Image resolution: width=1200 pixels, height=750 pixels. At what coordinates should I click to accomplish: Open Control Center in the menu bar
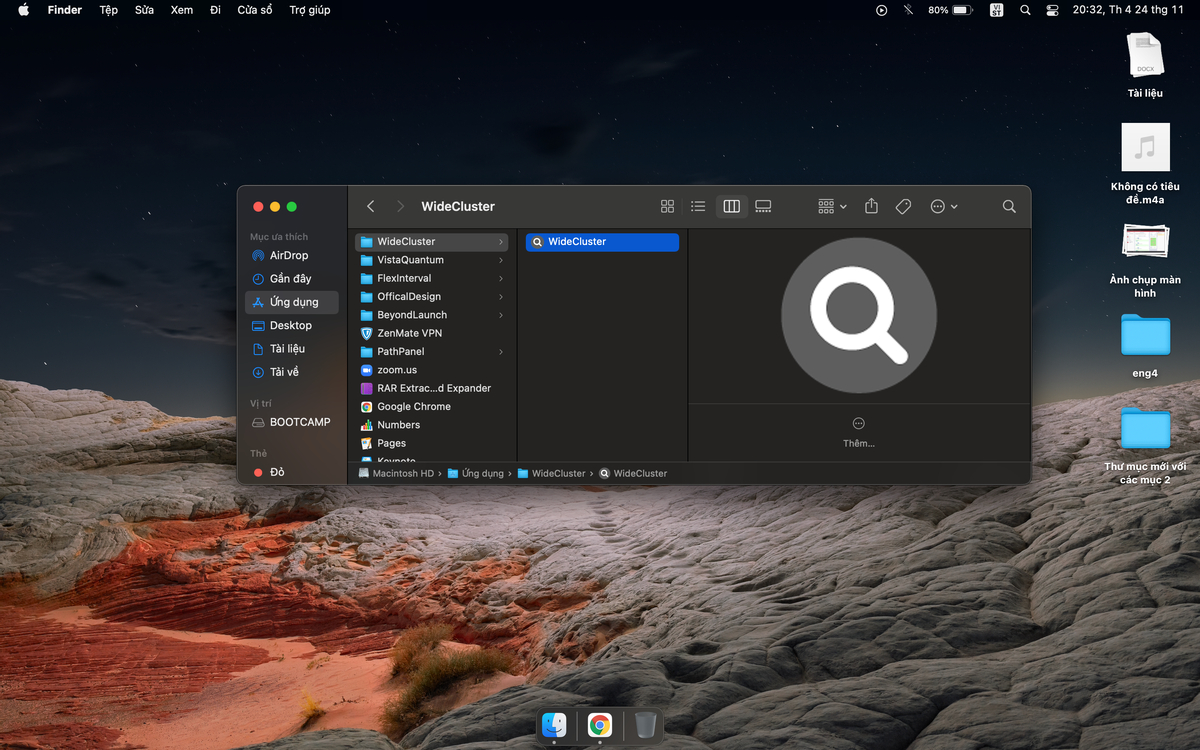click(x=1052, y=10)
